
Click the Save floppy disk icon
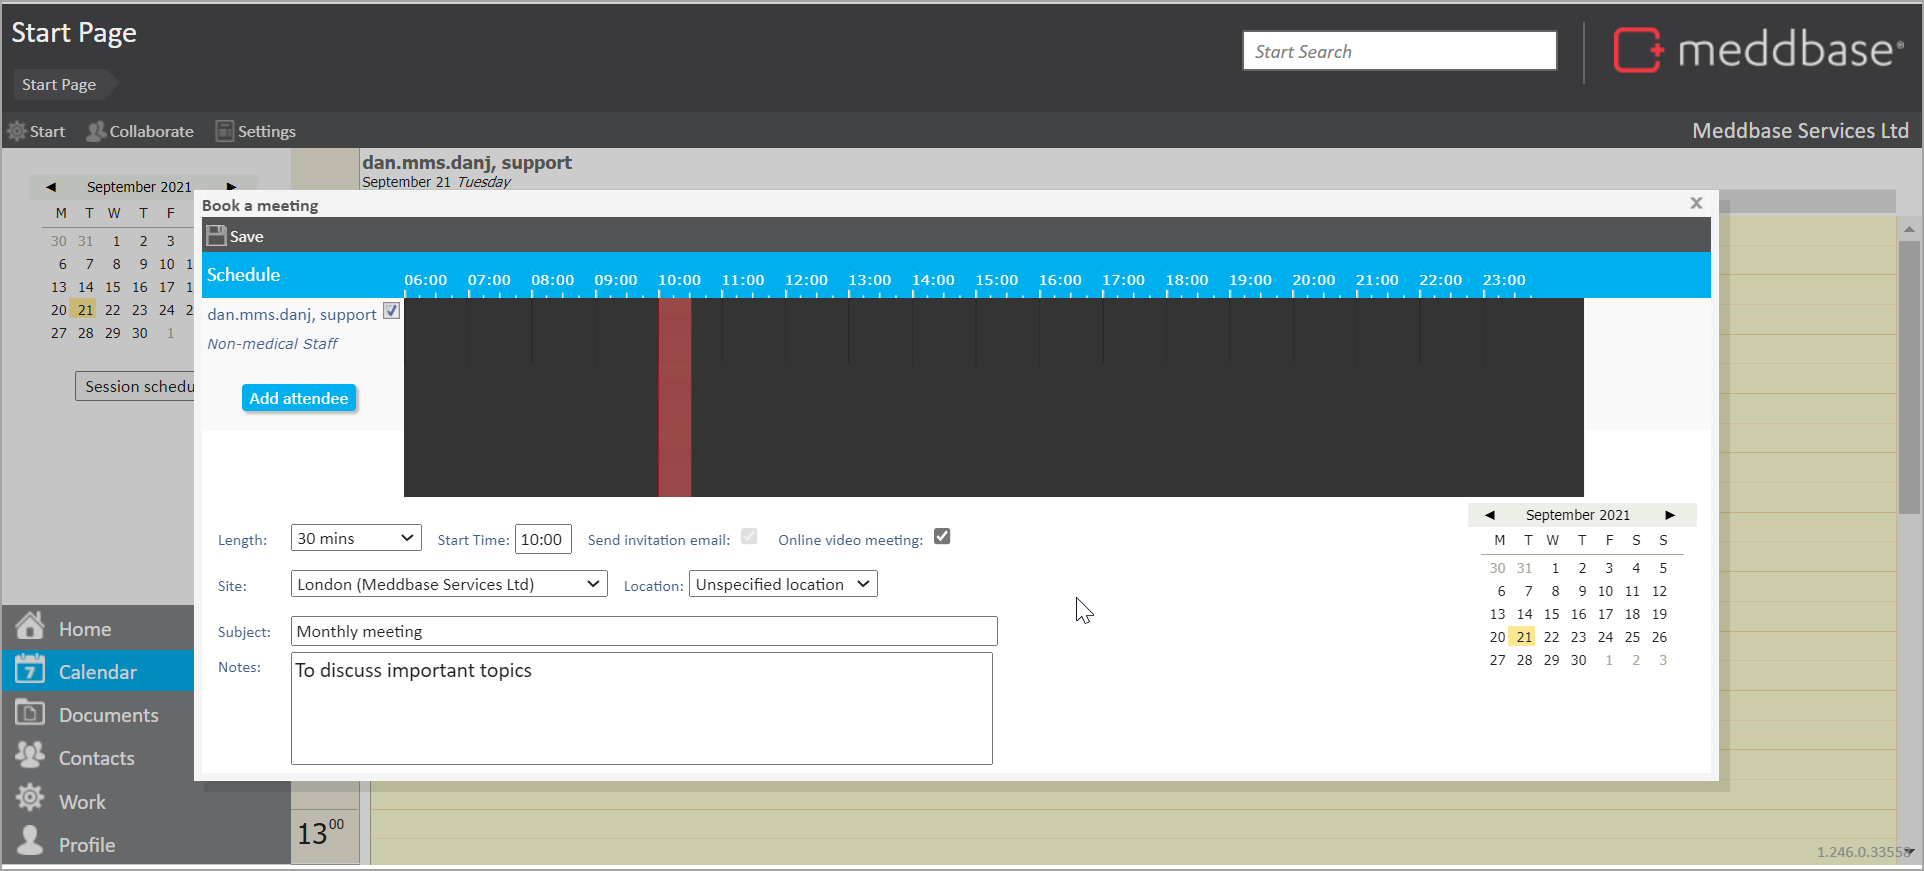coord(216,236)
